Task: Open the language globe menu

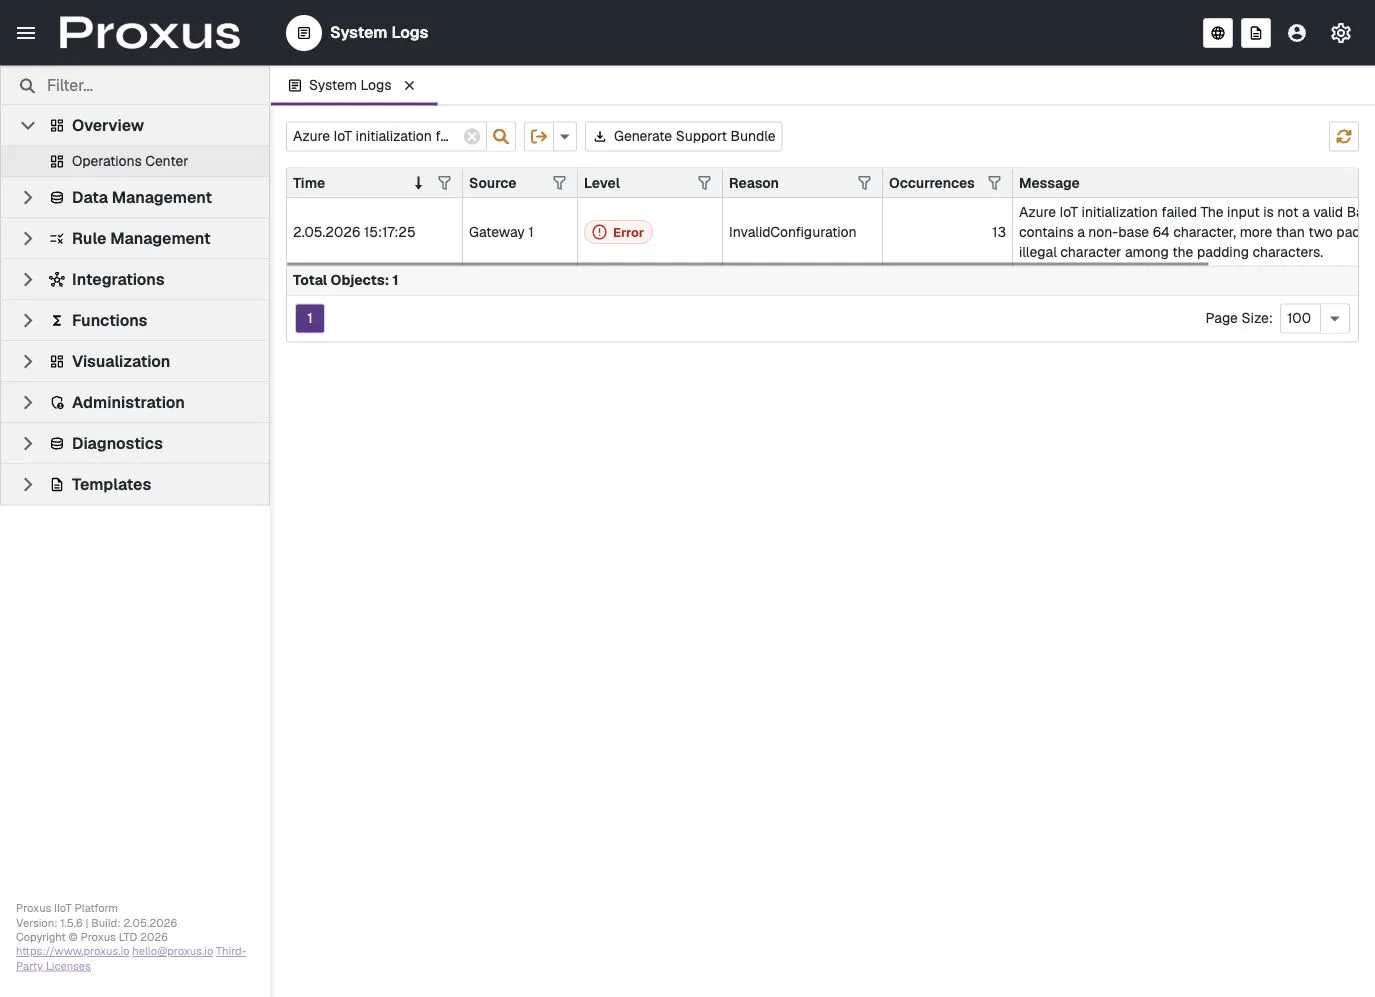Action: (x=1218, y=33)
